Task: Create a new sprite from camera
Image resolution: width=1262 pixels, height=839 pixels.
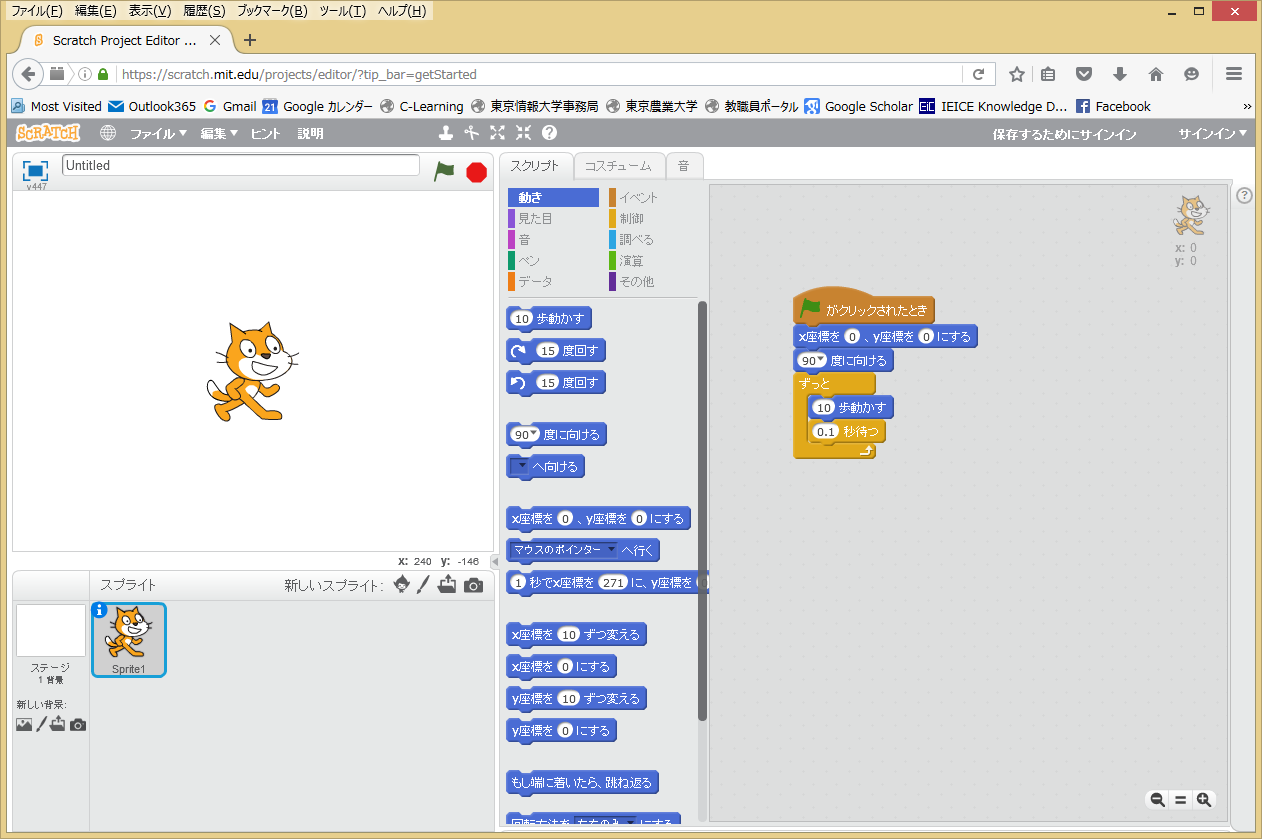Action: 473,585
